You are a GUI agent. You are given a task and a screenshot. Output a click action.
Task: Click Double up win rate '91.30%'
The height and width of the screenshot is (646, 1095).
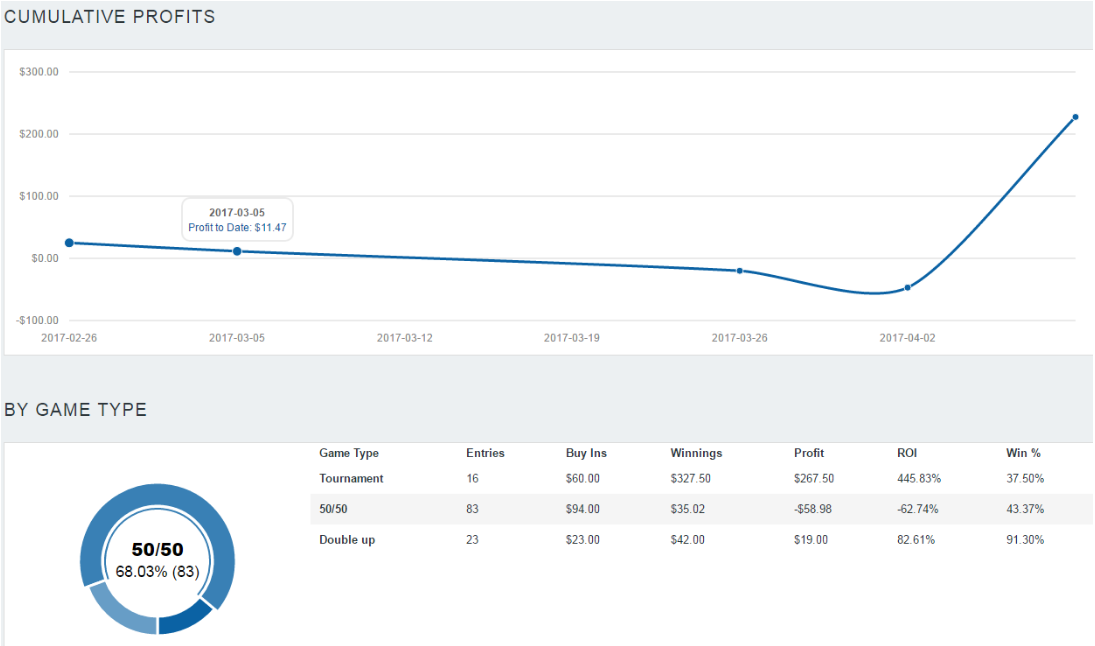point(1025,540)
